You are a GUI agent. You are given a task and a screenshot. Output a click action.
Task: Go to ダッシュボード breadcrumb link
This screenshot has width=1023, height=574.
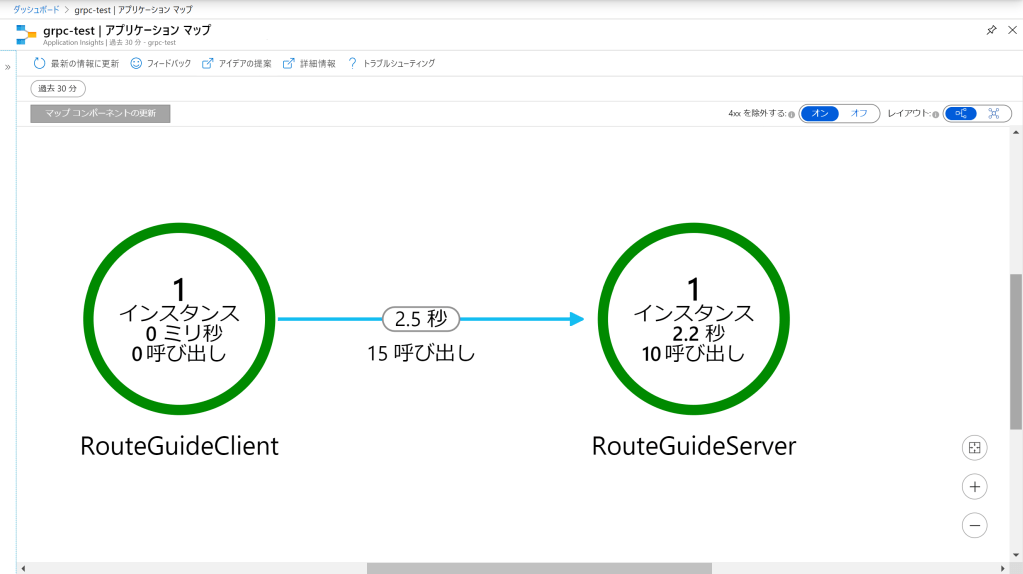pyautogui.click(x=34, y=9)
